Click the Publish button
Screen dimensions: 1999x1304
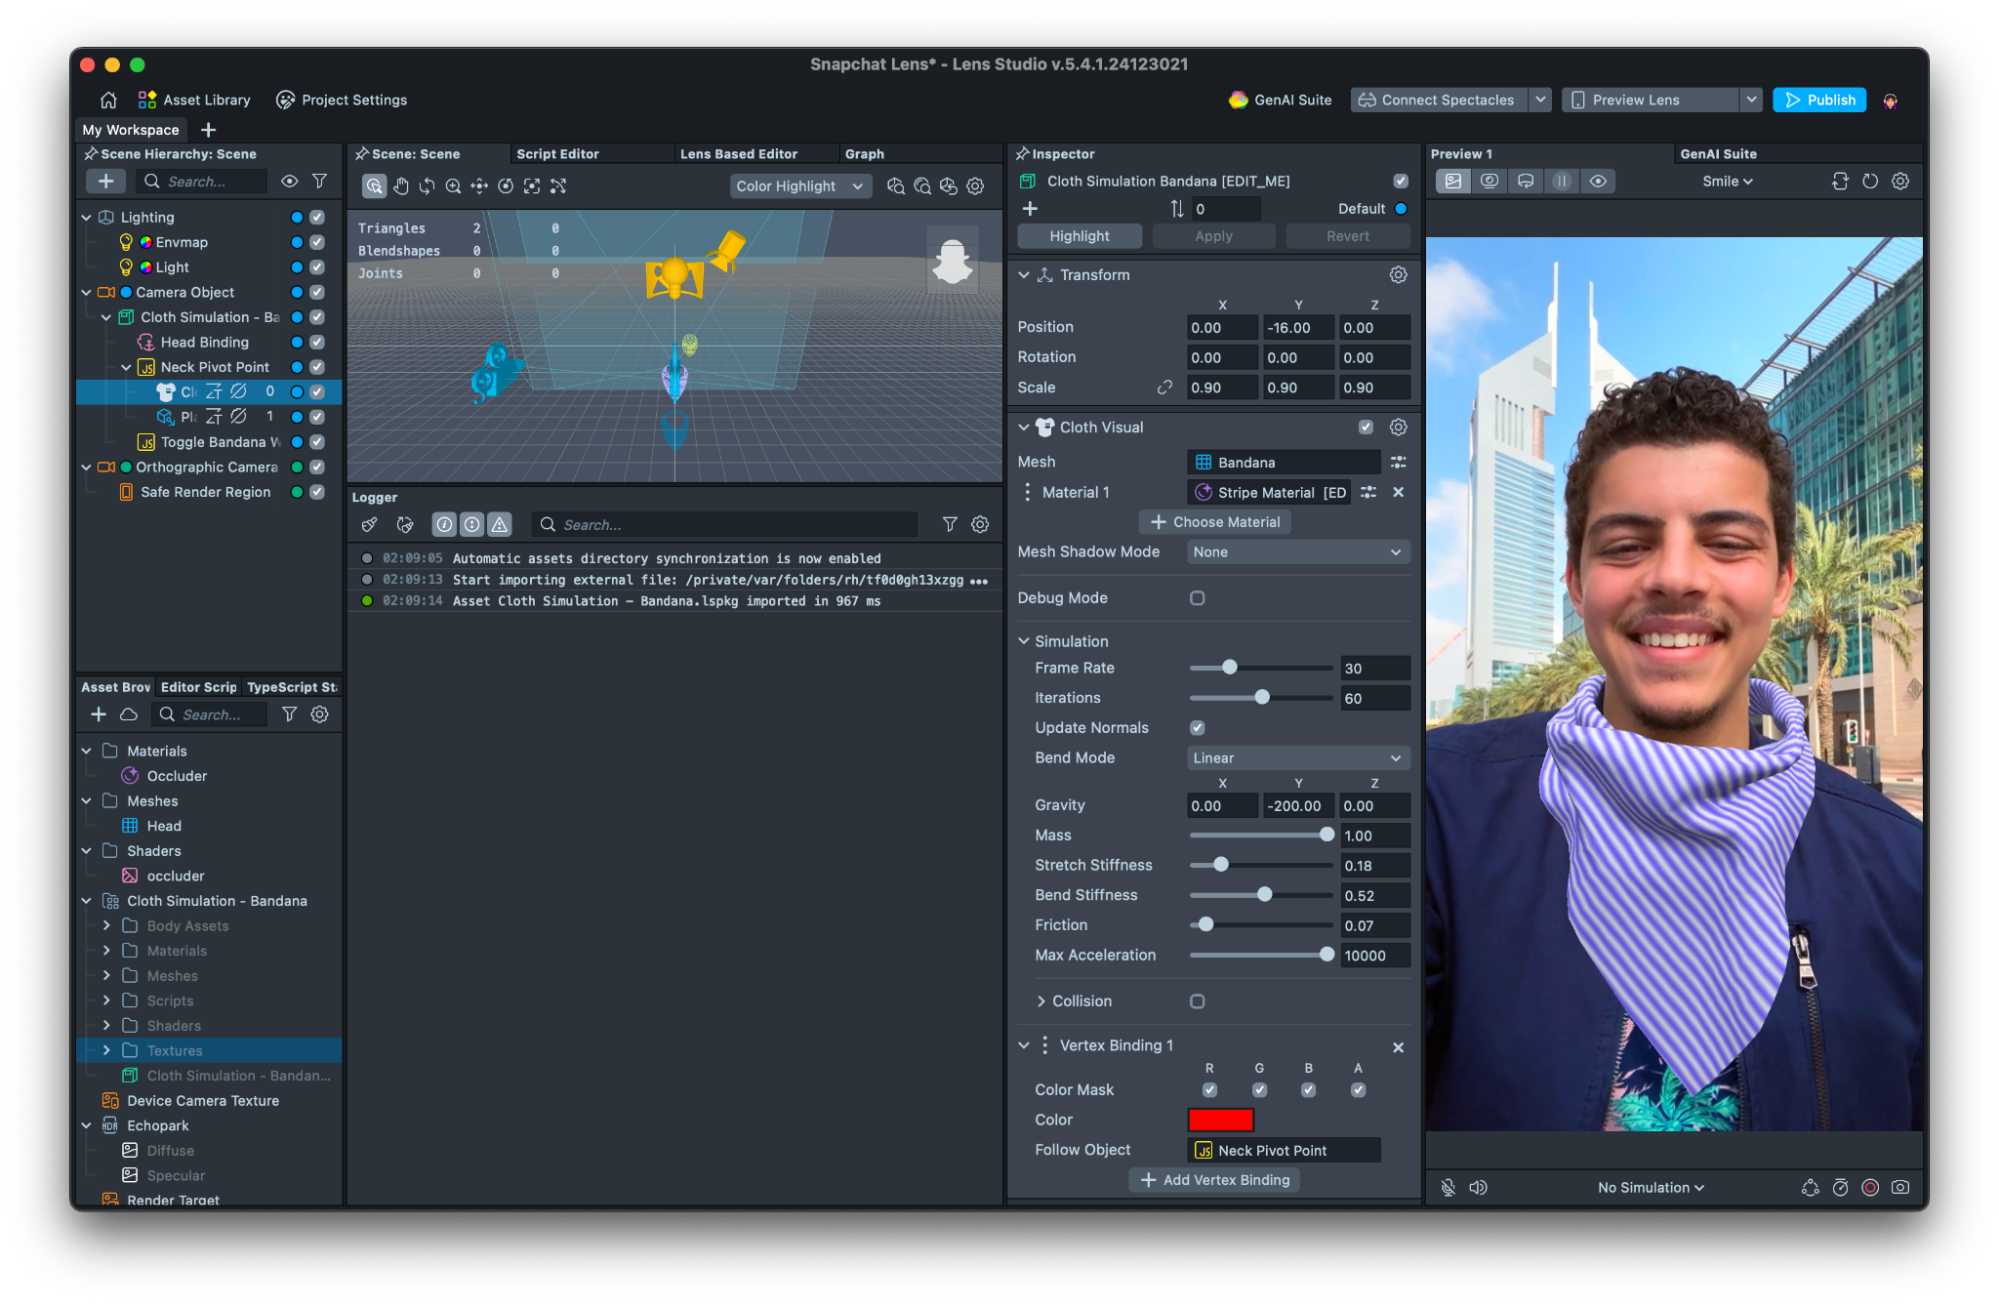coord(1819,100)
